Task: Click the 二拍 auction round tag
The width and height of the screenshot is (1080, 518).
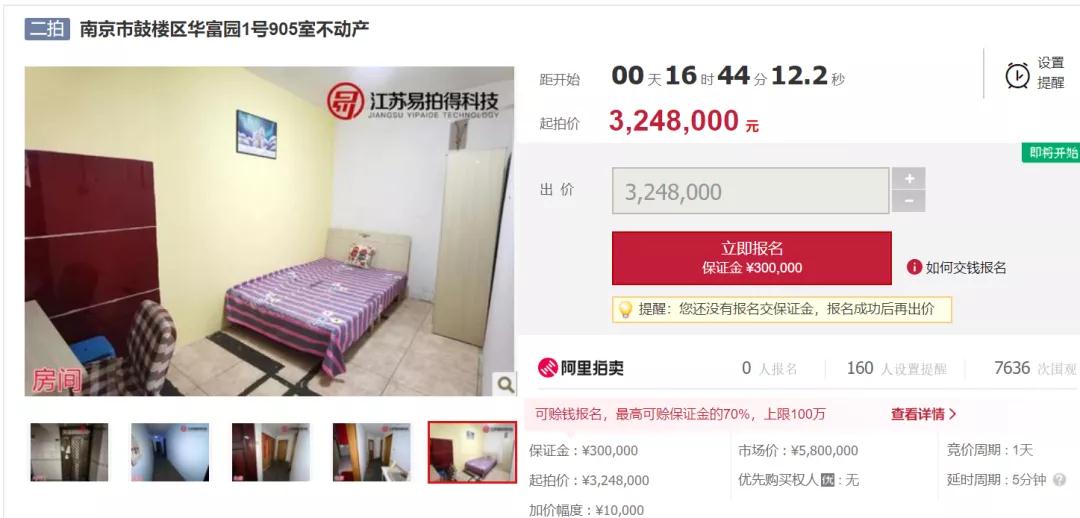Action: (47, 28)
